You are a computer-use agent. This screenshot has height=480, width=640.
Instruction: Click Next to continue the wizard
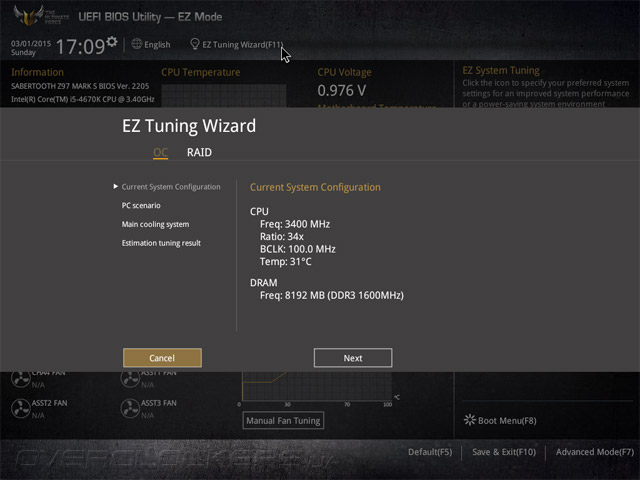353,358
